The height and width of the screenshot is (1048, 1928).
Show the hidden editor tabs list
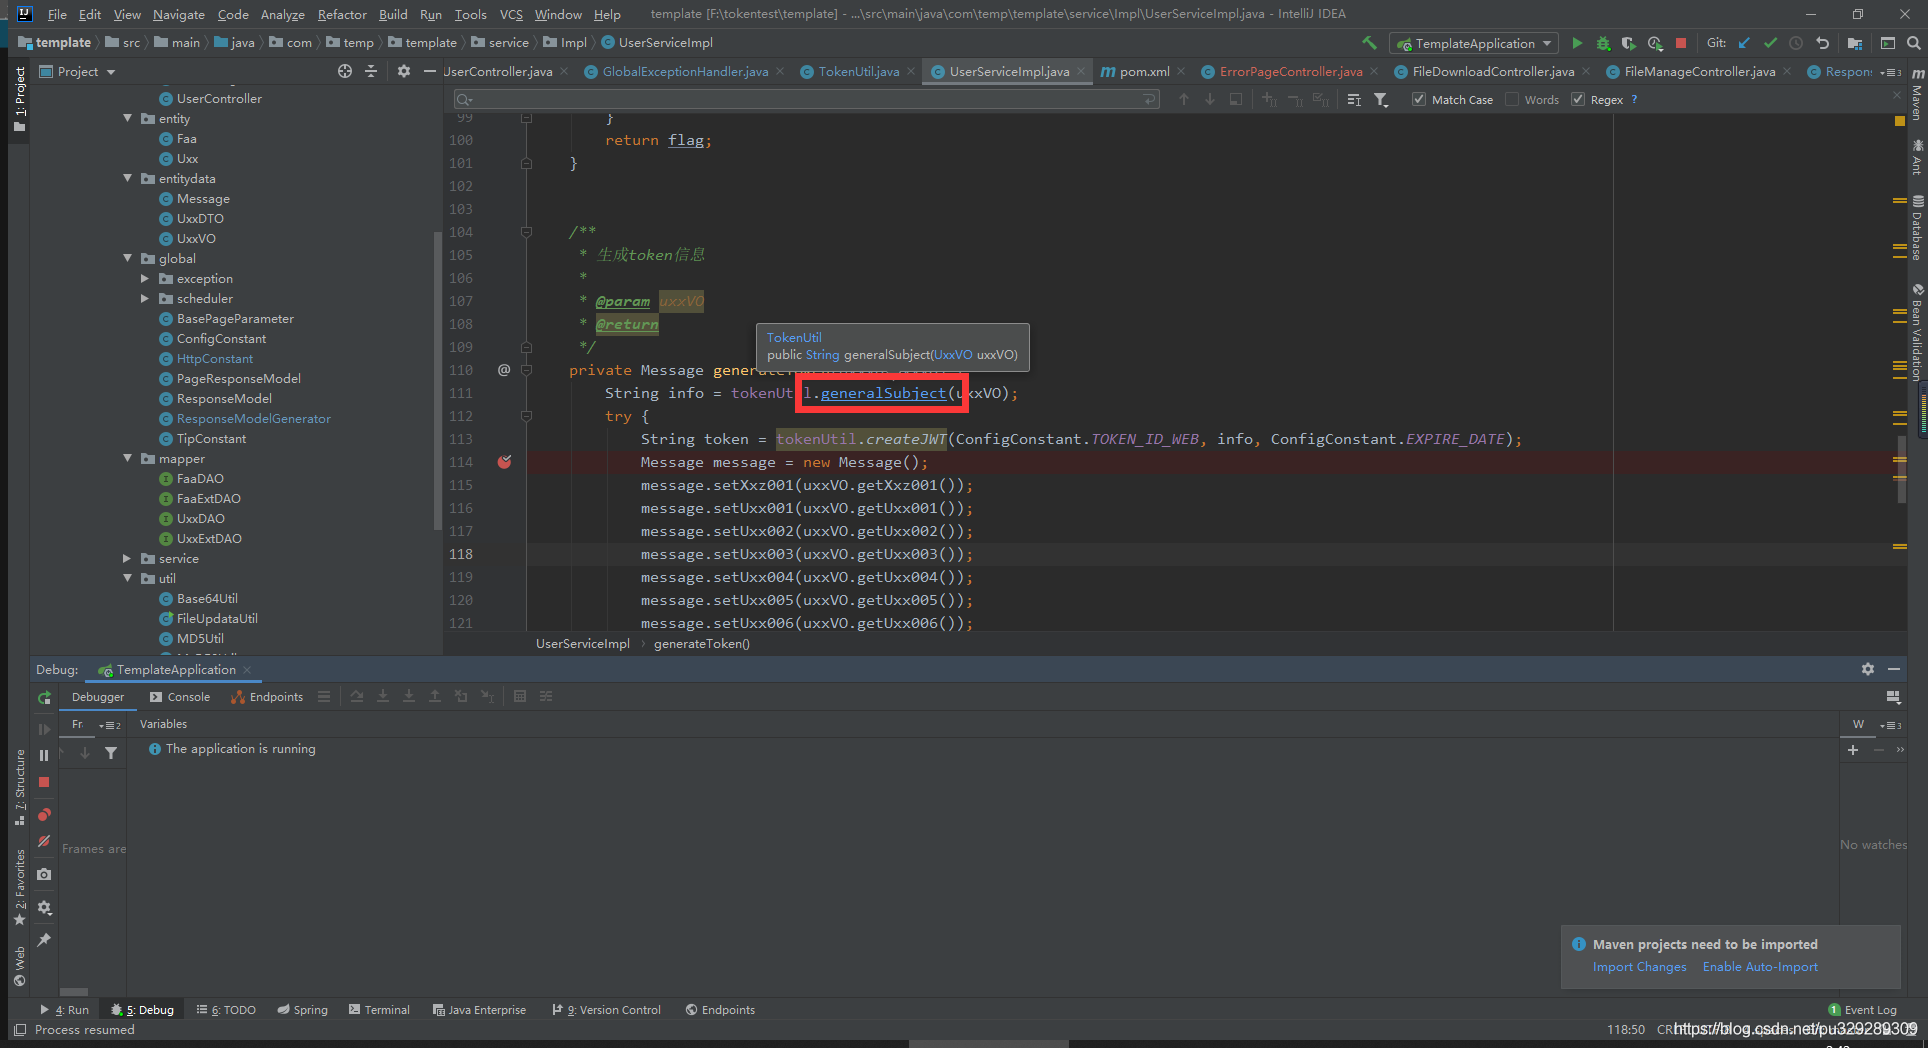(1890, 72)
